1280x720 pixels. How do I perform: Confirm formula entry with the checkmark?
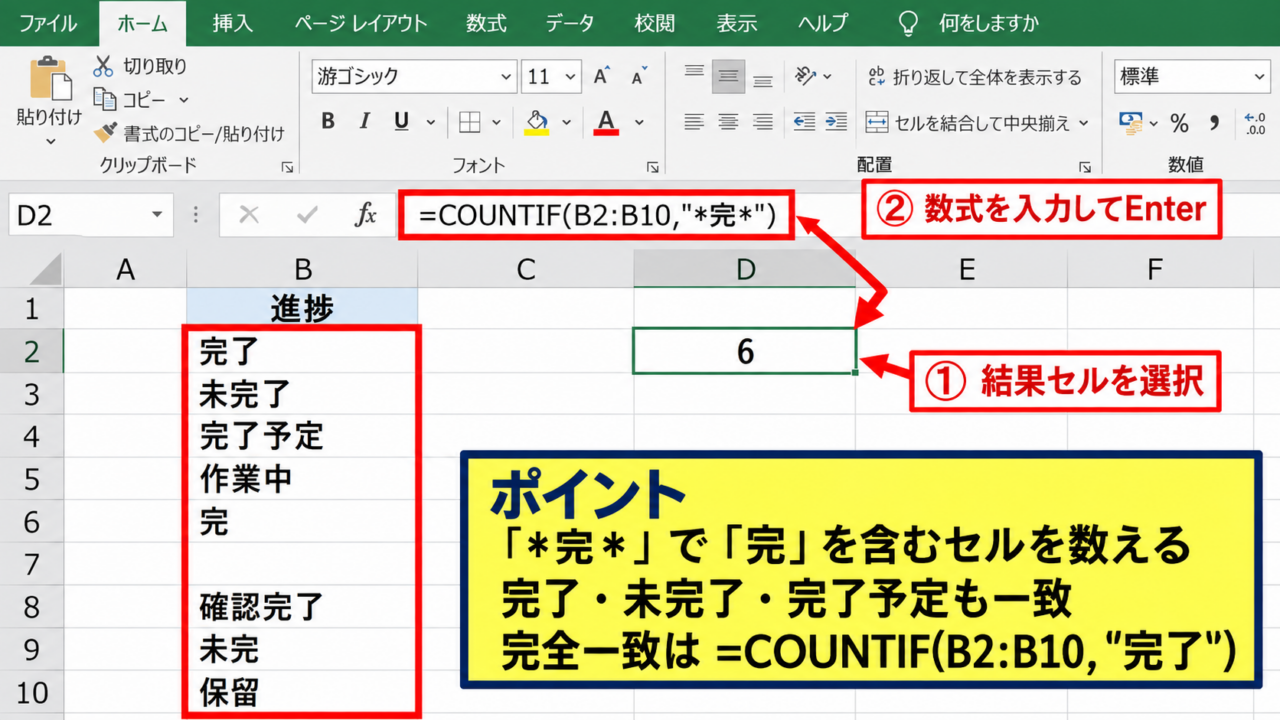(308, 214)
